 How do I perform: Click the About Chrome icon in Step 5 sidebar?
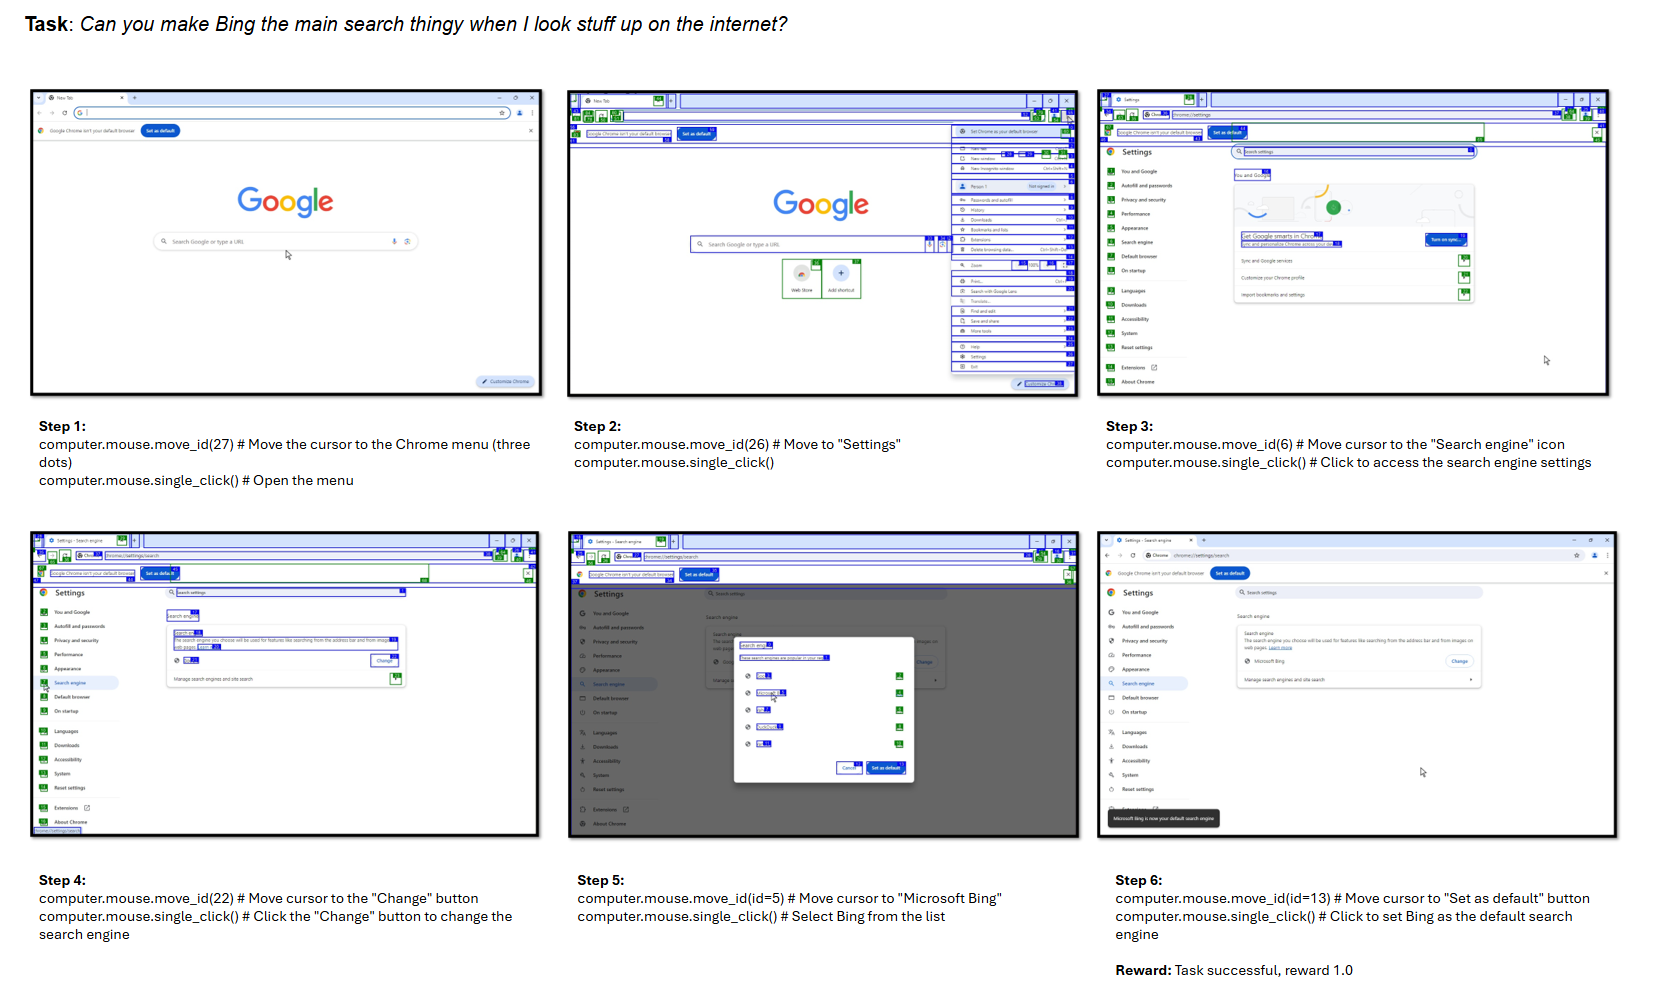[583, 824]
